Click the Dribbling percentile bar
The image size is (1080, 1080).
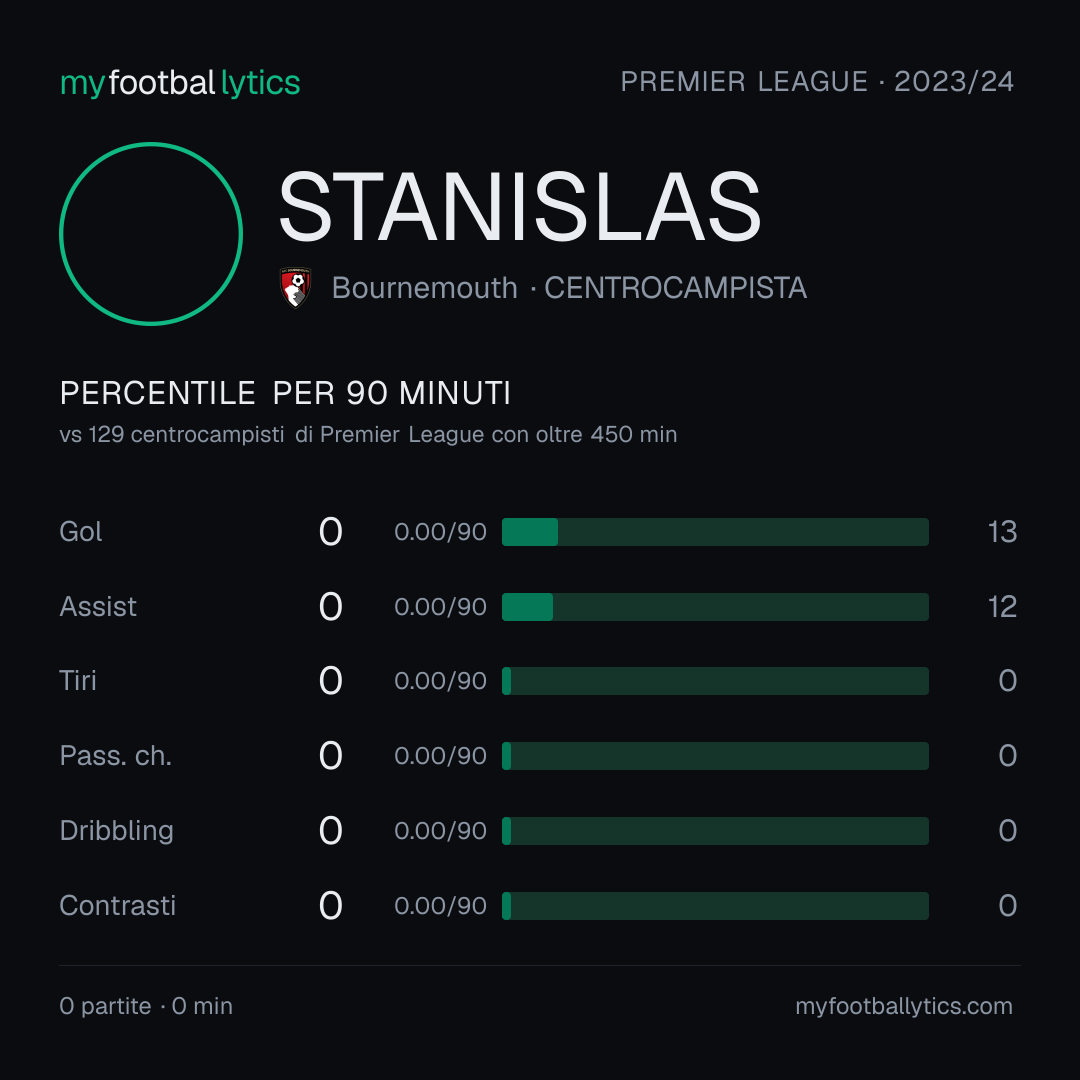[x=715, y=831]
